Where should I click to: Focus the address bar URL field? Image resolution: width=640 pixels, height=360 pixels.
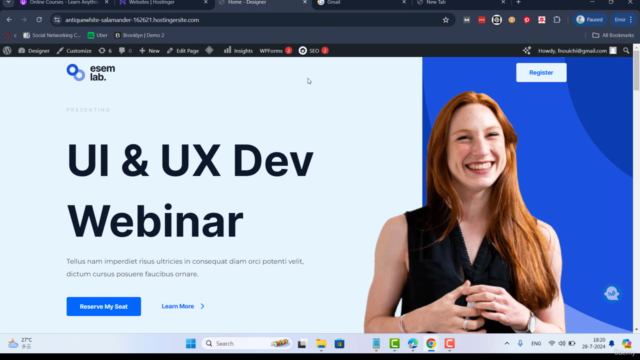click(252, 20)
